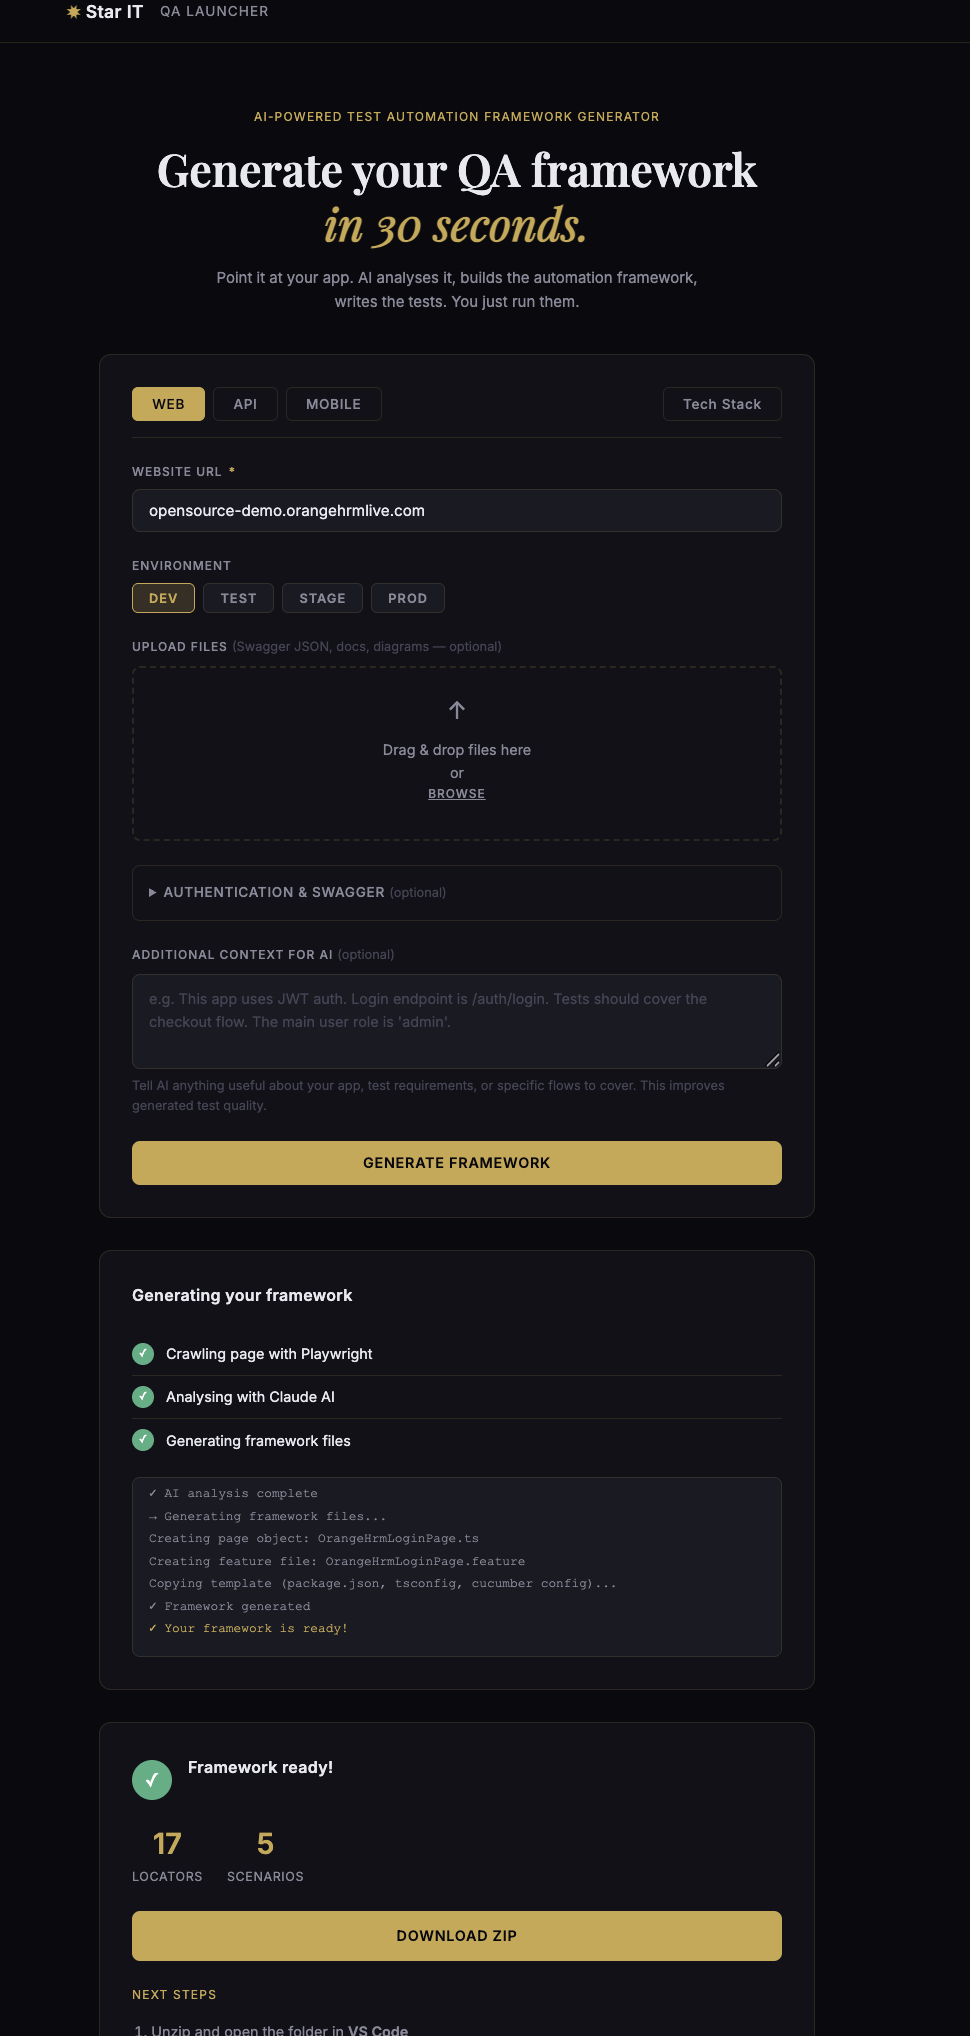Screen dimensions: 970x2036
Task: Click the large Framework ready checkmark icon
Action: pos(152,1780)
